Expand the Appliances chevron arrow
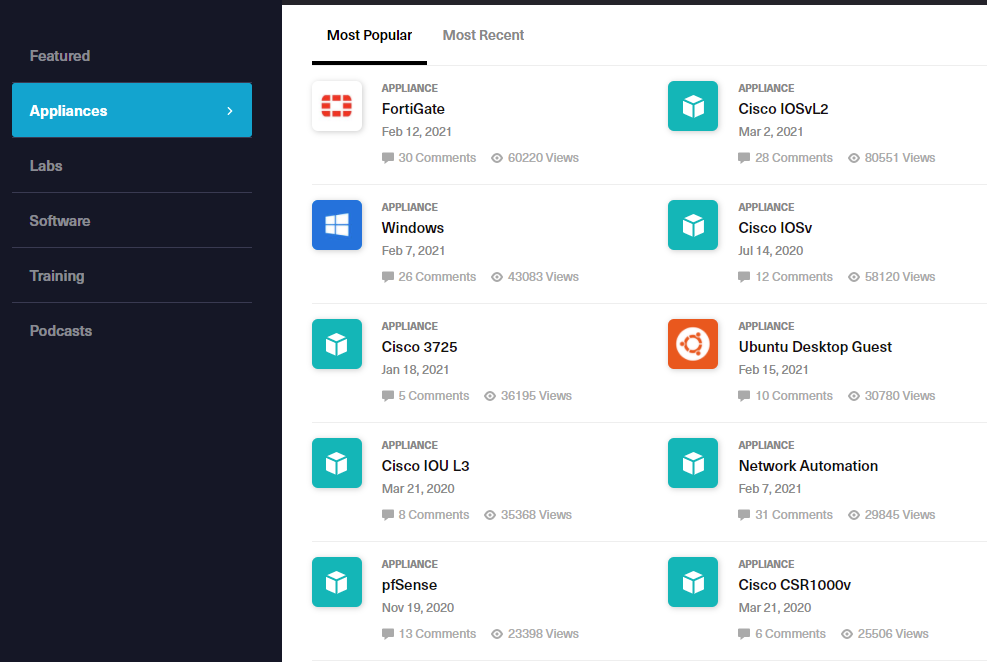 pyautogui.click(x=230, y=111)
